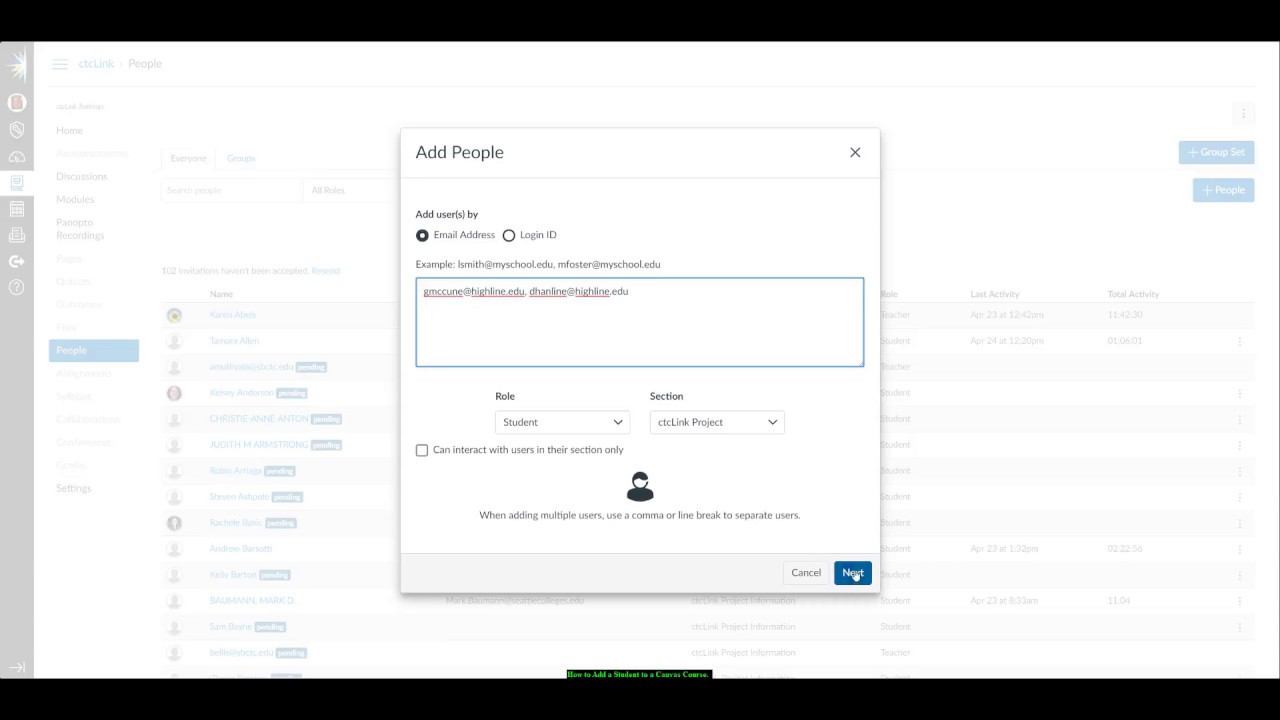The width and height of the screenshot is (1280, 720).
Task: Enable Can interact with users in section only
Action: click(x=422, y=450)
